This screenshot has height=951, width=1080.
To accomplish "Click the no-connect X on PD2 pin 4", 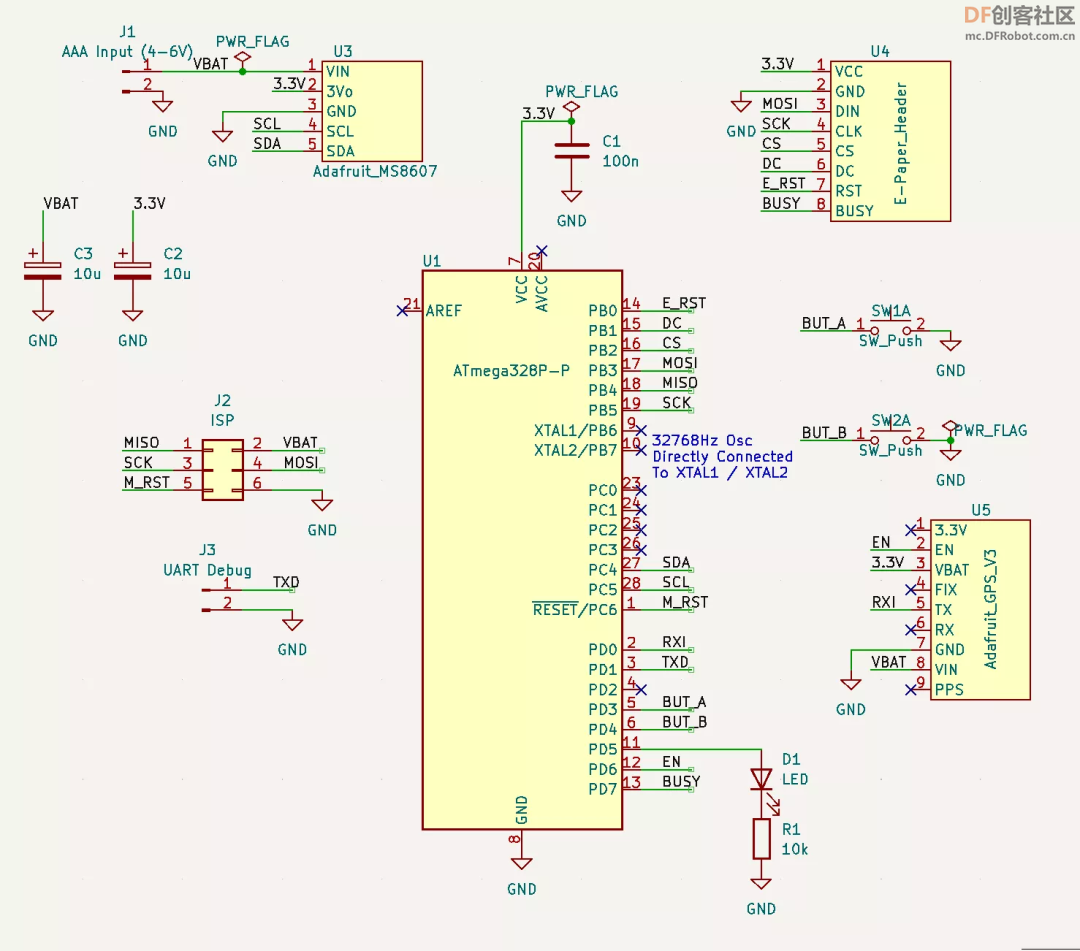I will pyautogui.click(x=641, y=689).
